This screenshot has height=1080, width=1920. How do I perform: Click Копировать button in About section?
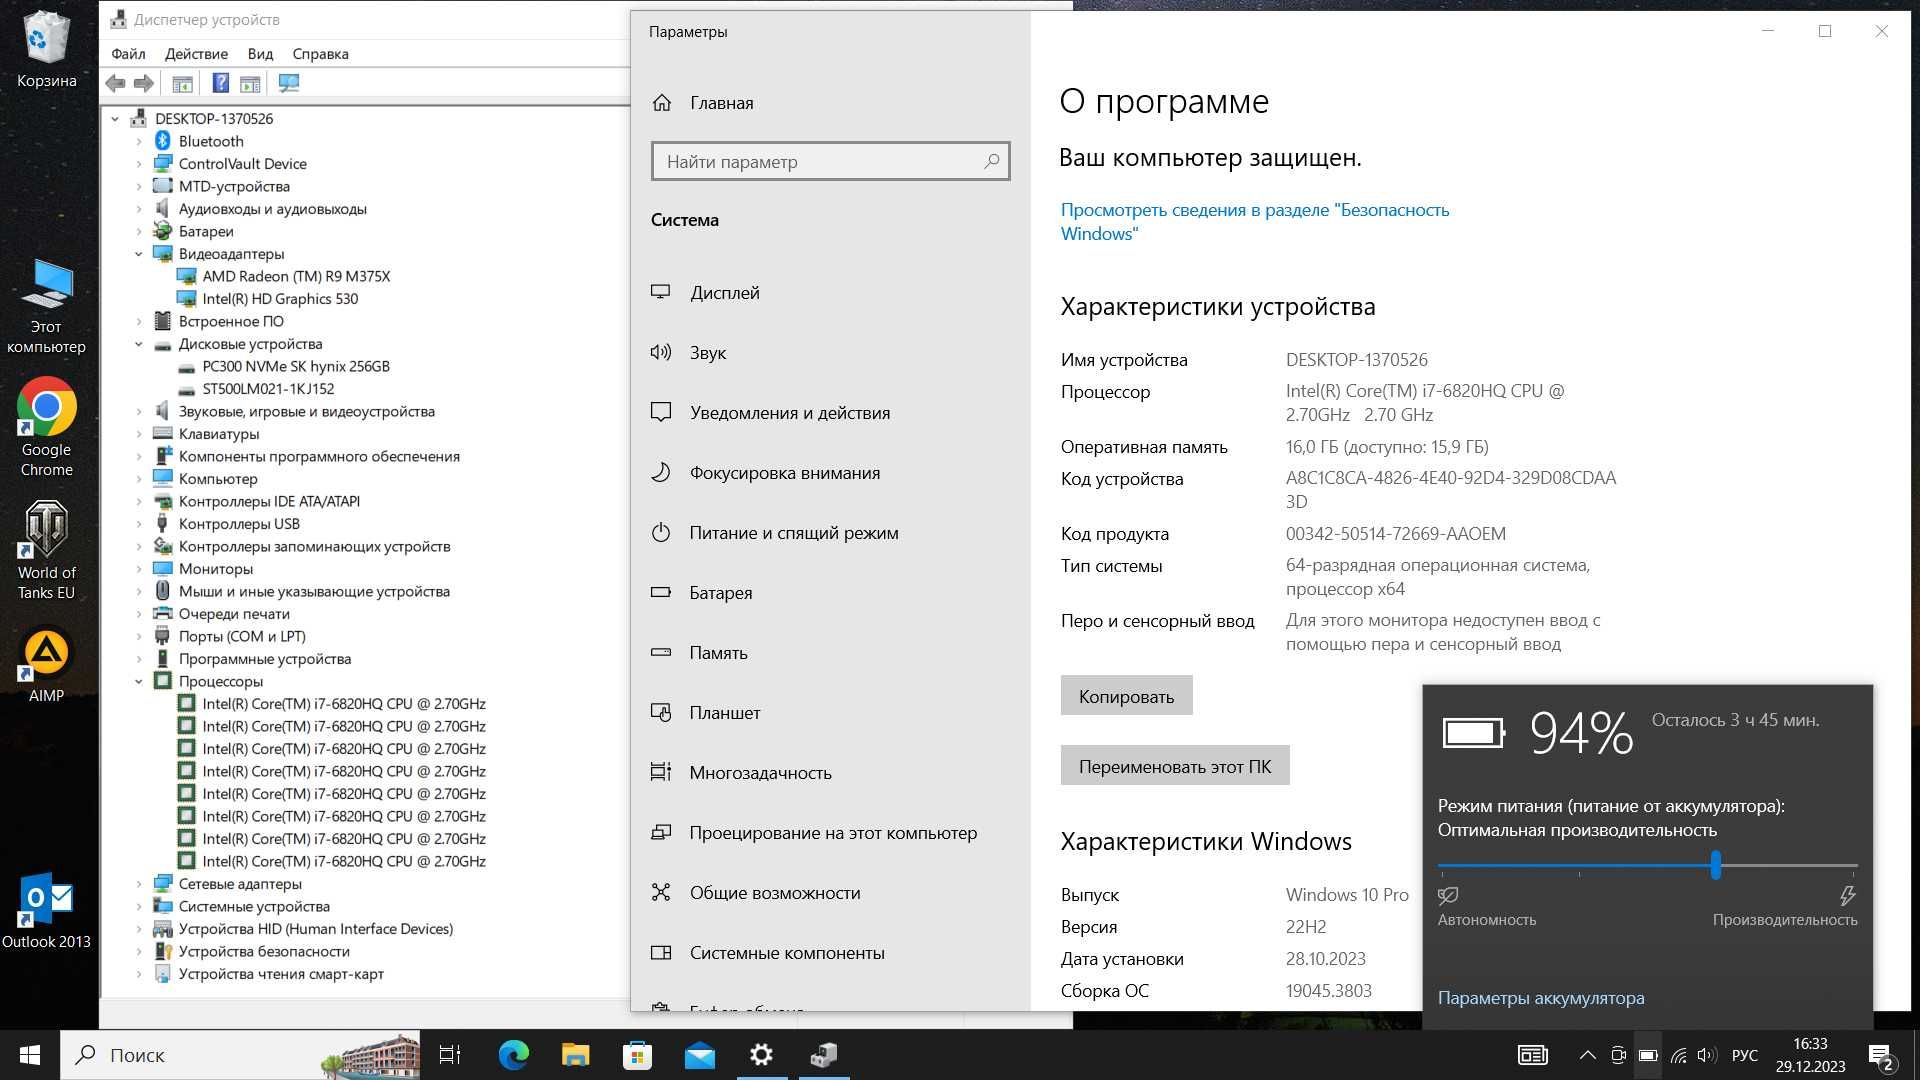point(1125,695)
